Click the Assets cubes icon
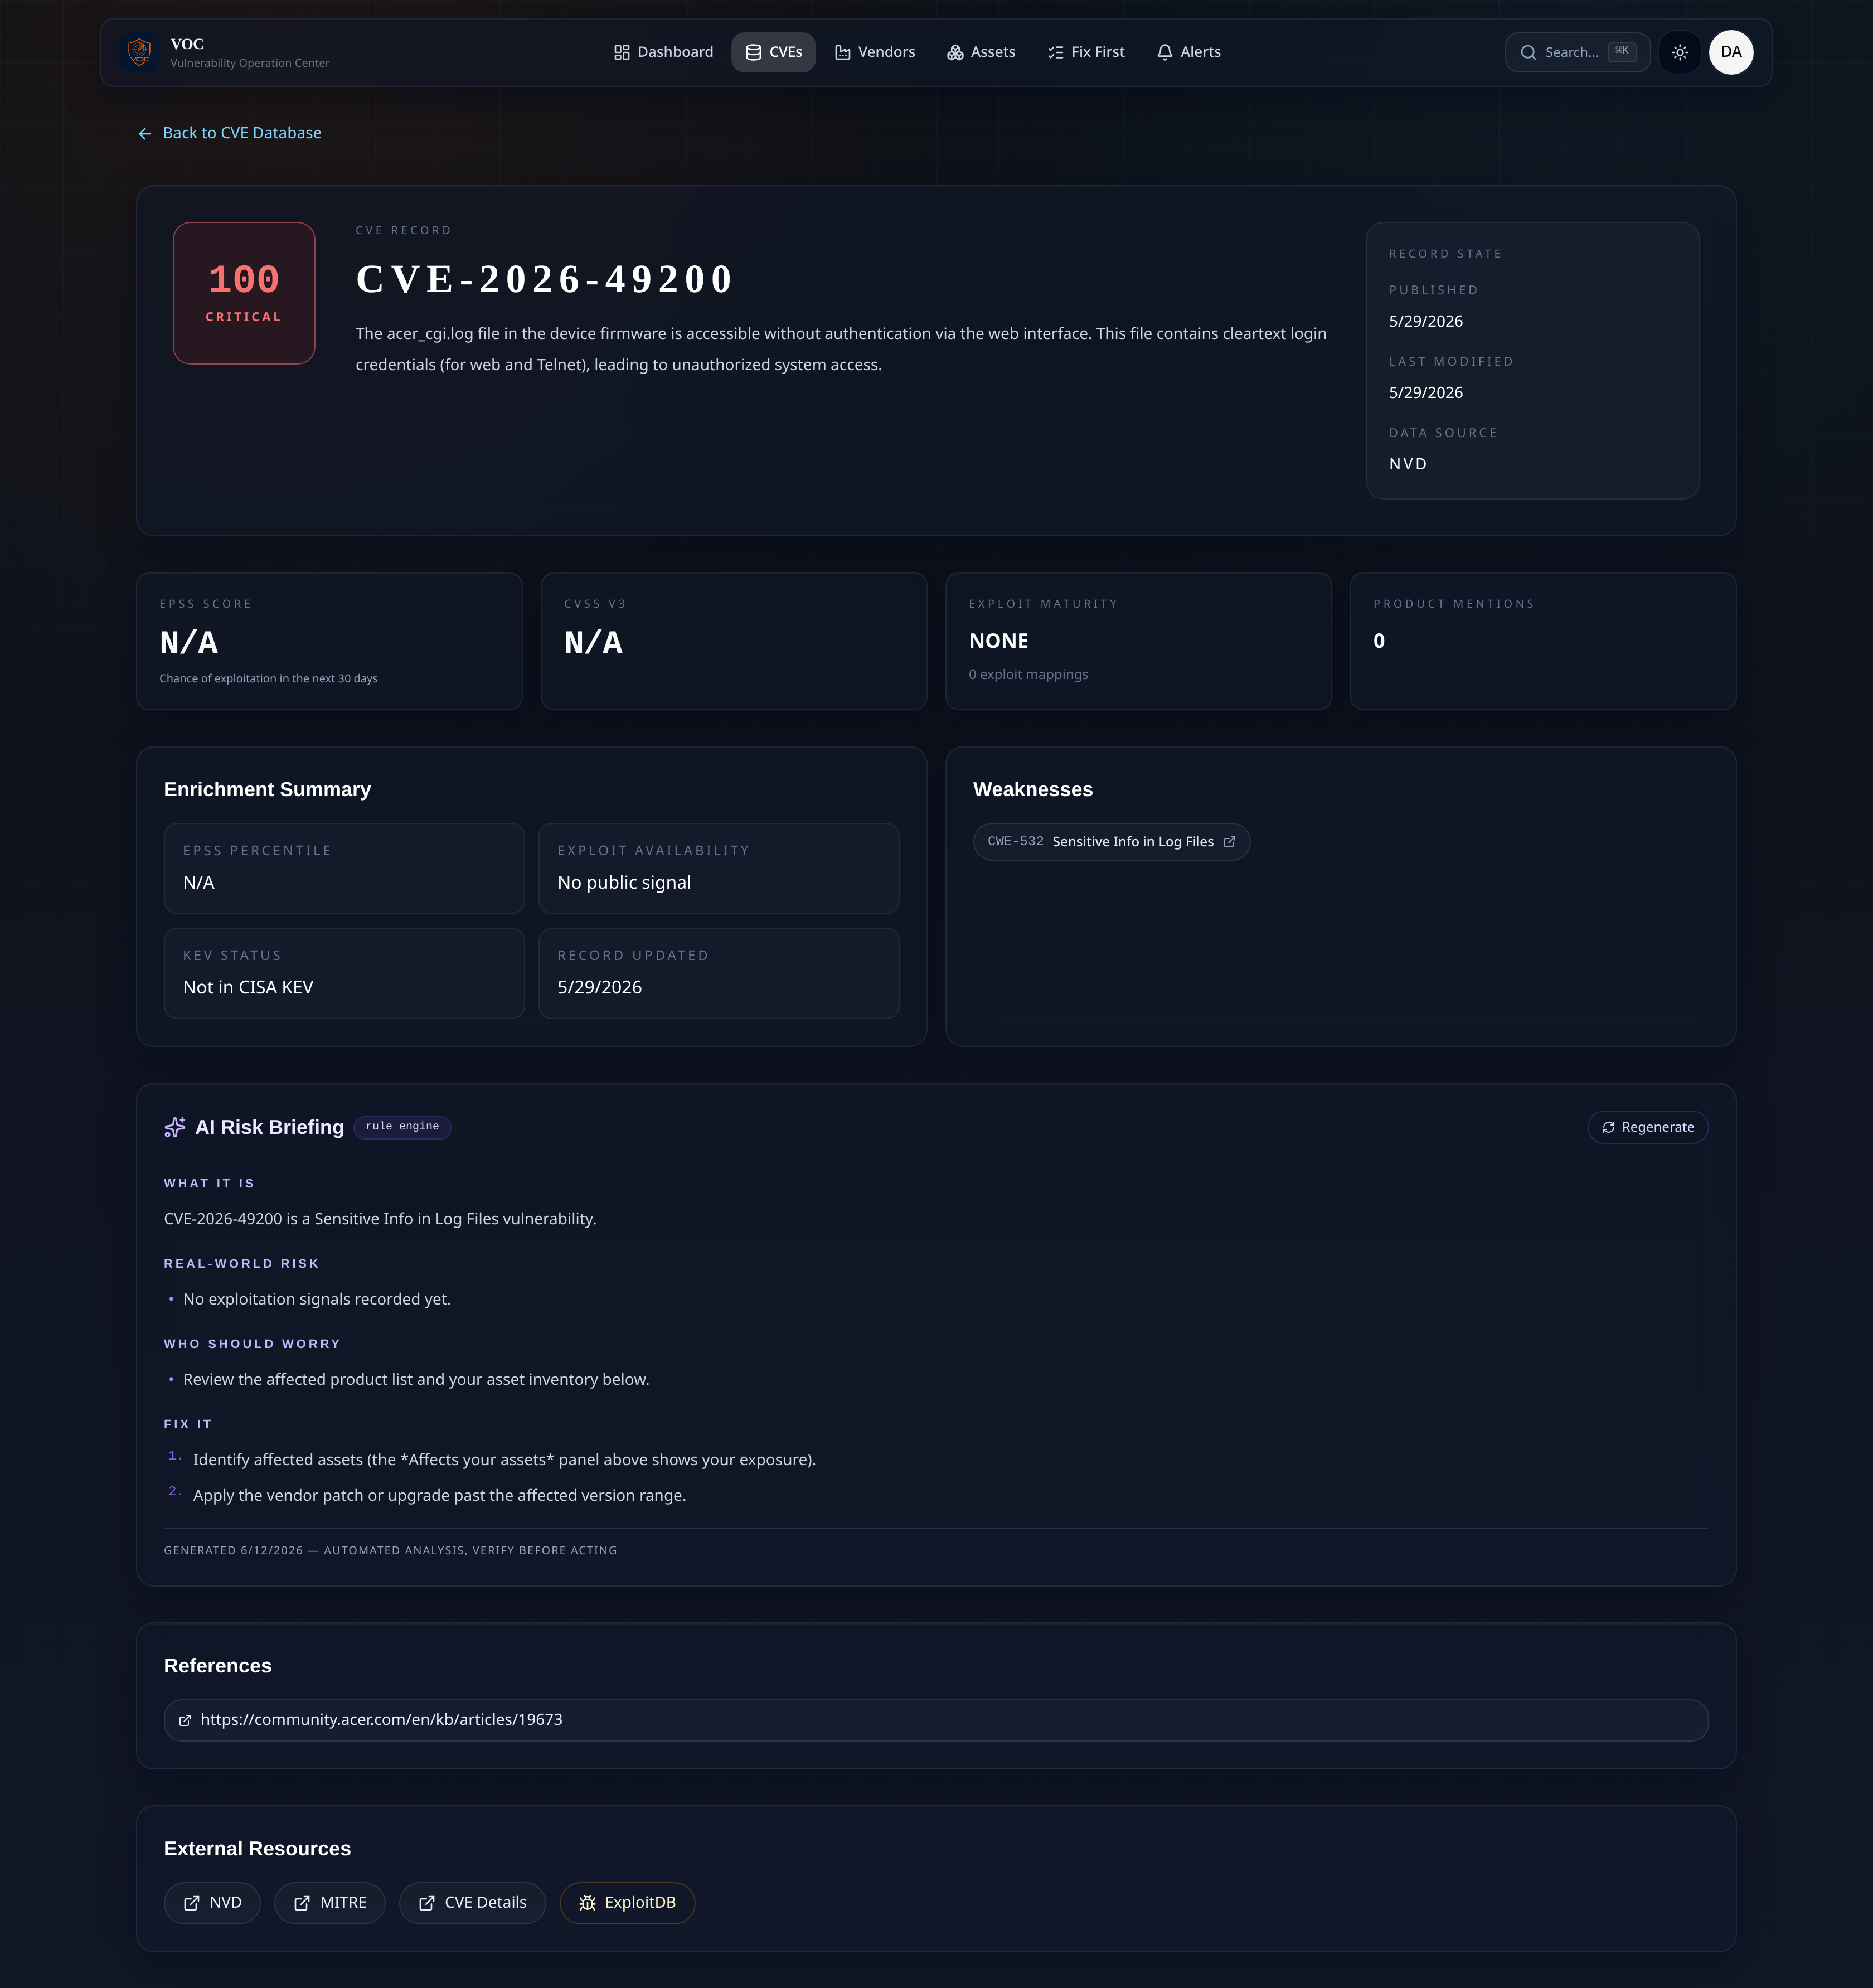The image size is (1873, 1988). point(955,52)
